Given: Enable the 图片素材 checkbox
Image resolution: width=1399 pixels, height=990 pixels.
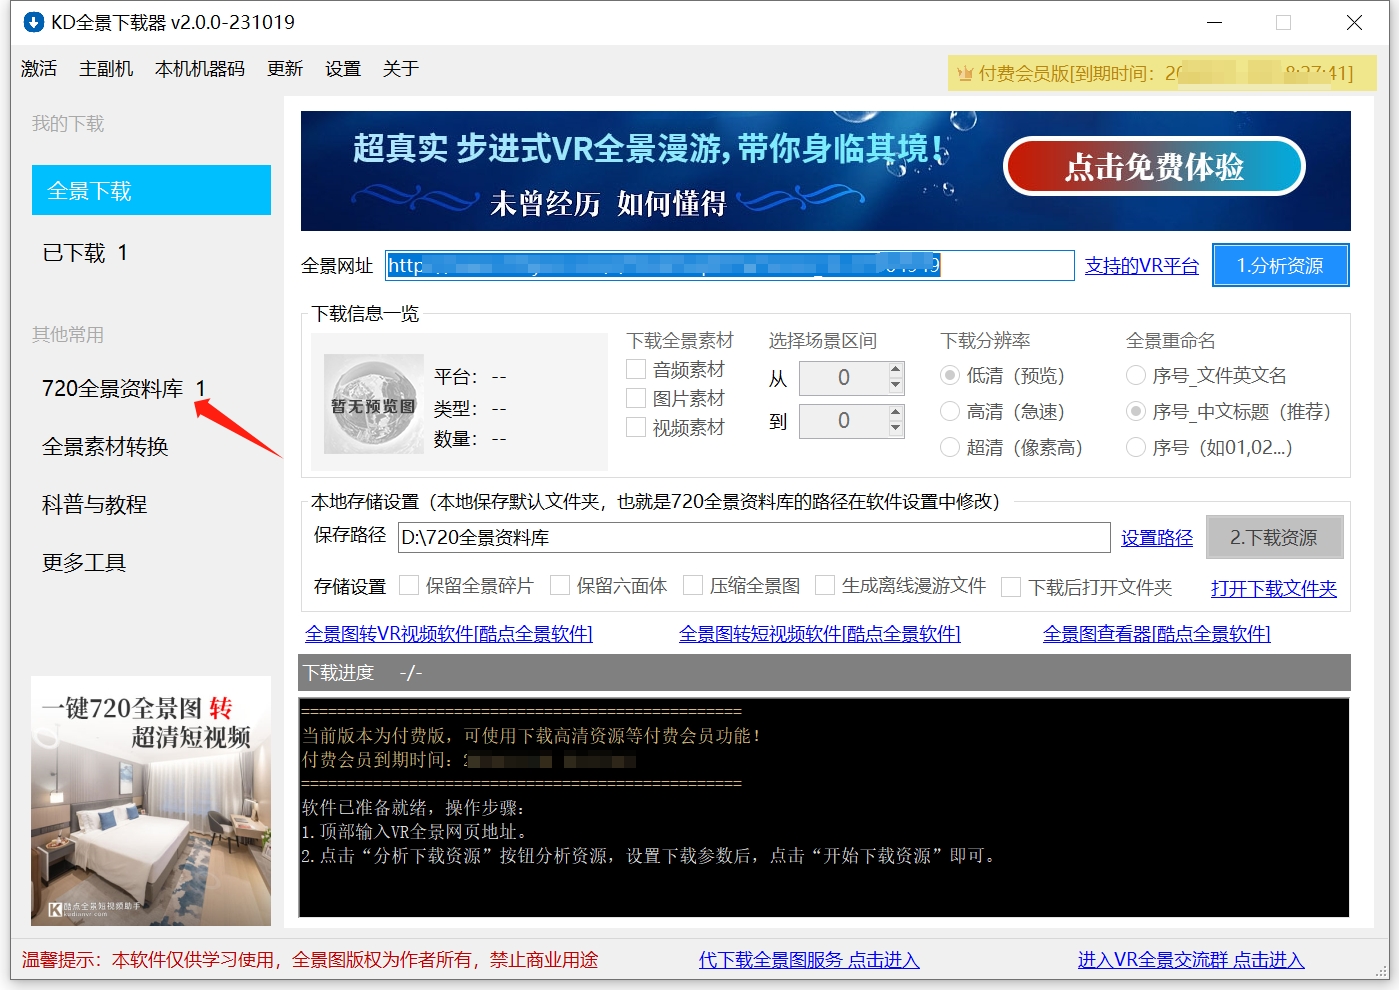Looking at the screenshot, I should click(636, 398).
